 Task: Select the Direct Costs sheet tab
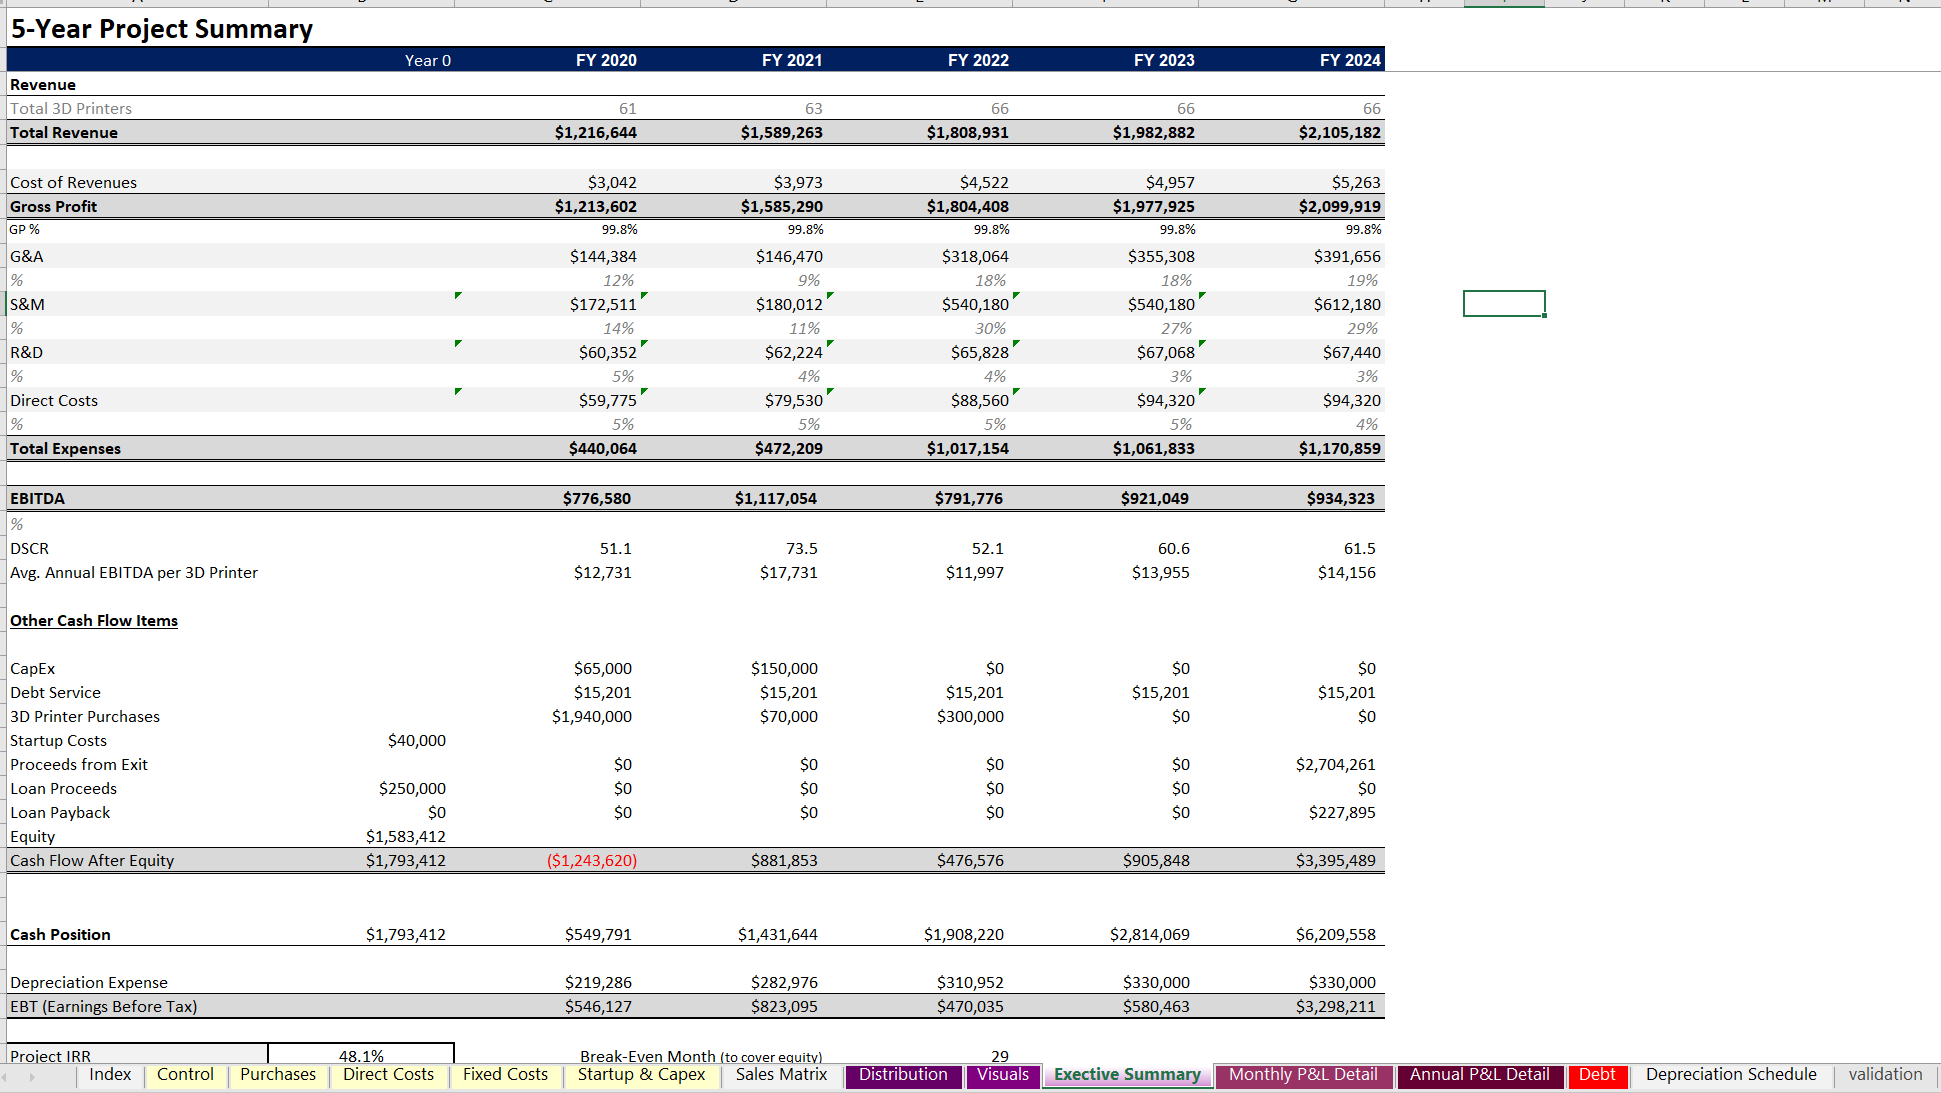[x=389, y=1075]
